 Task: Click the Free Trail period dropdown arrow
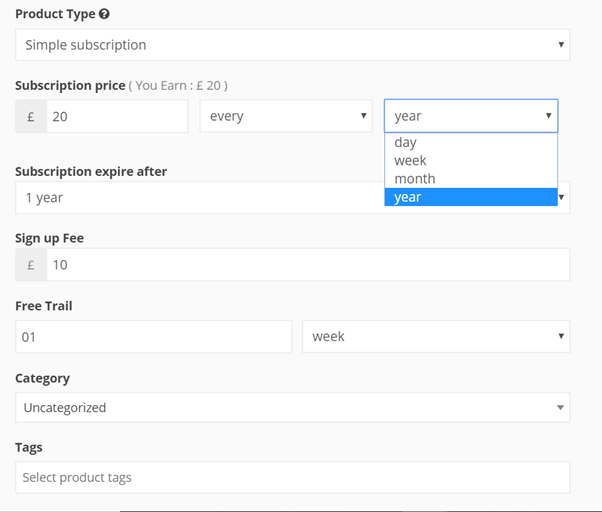[x=560, y=337]
